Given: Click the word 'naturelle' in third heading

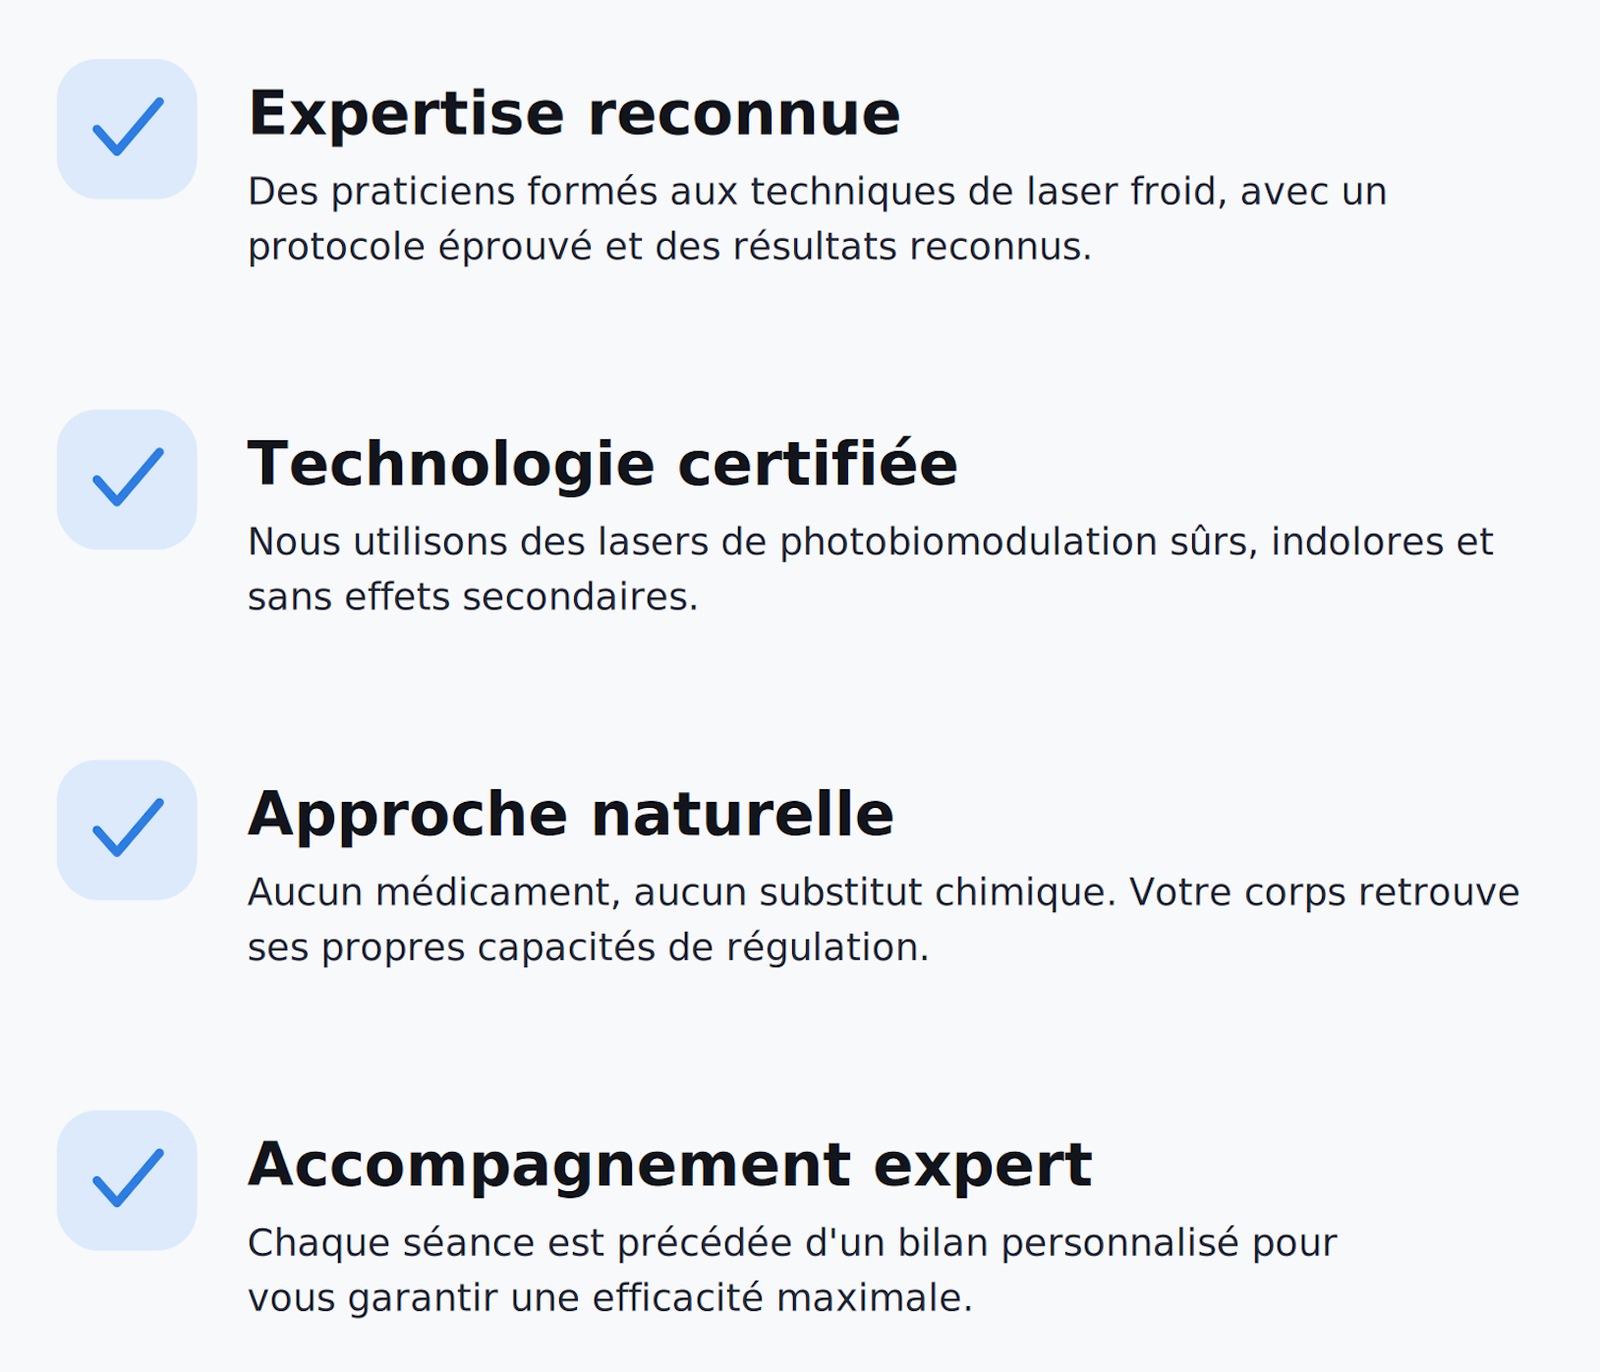Looking at the screenshot, I should 742,814.
